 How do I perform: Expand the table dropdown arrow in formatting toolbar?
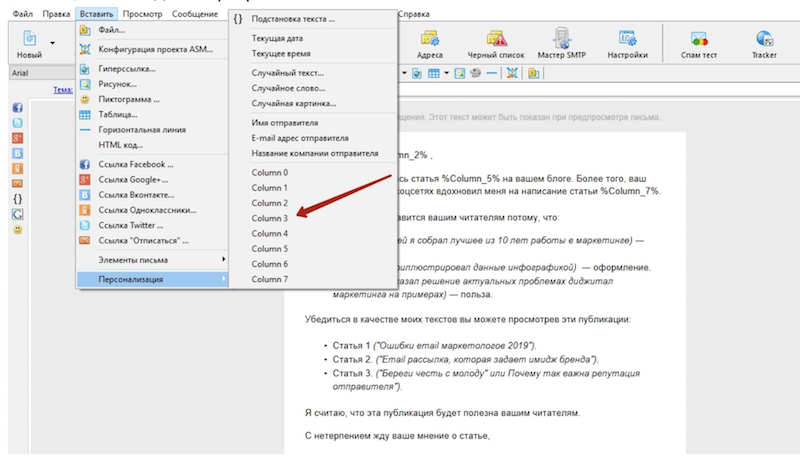coord(446,73)
